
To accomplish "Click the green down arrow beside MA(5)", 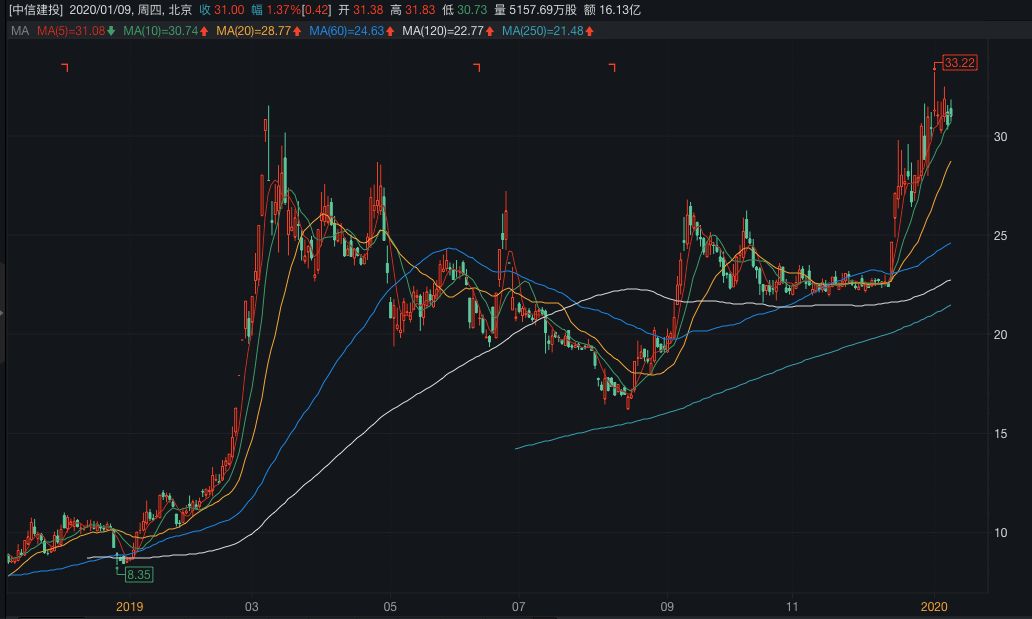I will 111,31.
